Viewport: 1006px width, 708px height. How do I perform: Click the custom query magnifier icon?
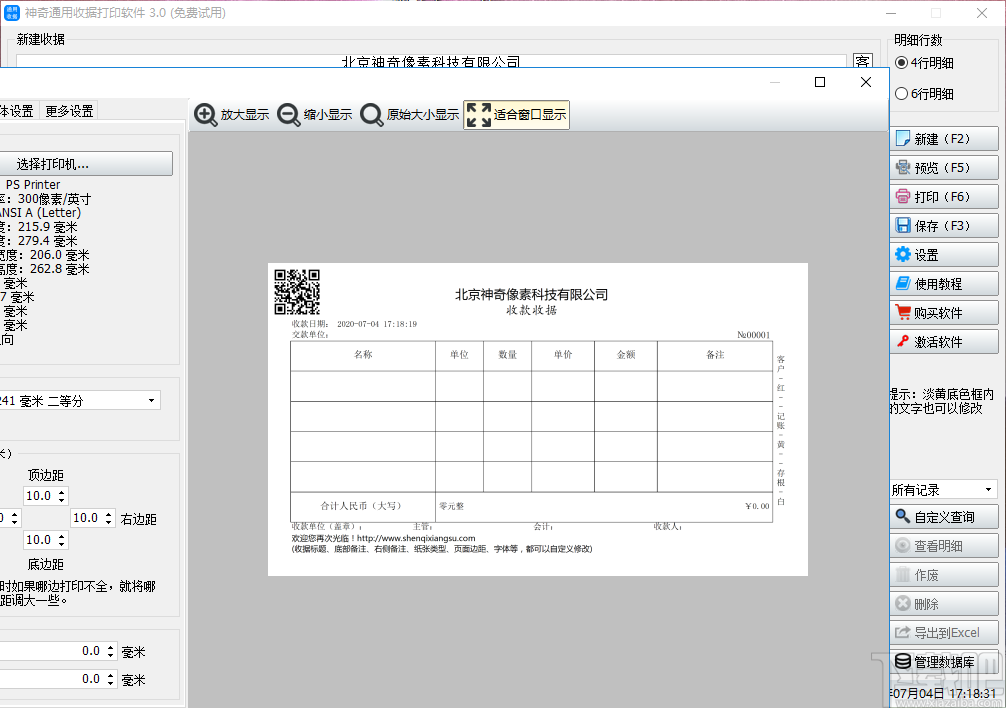[903, 516]
